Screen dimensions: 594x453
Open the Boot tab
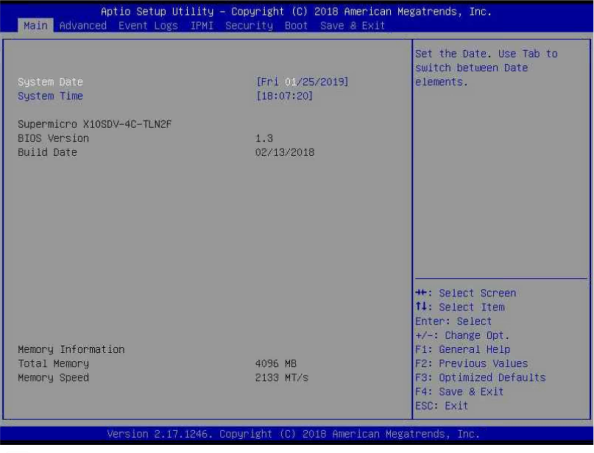[296, 26]
